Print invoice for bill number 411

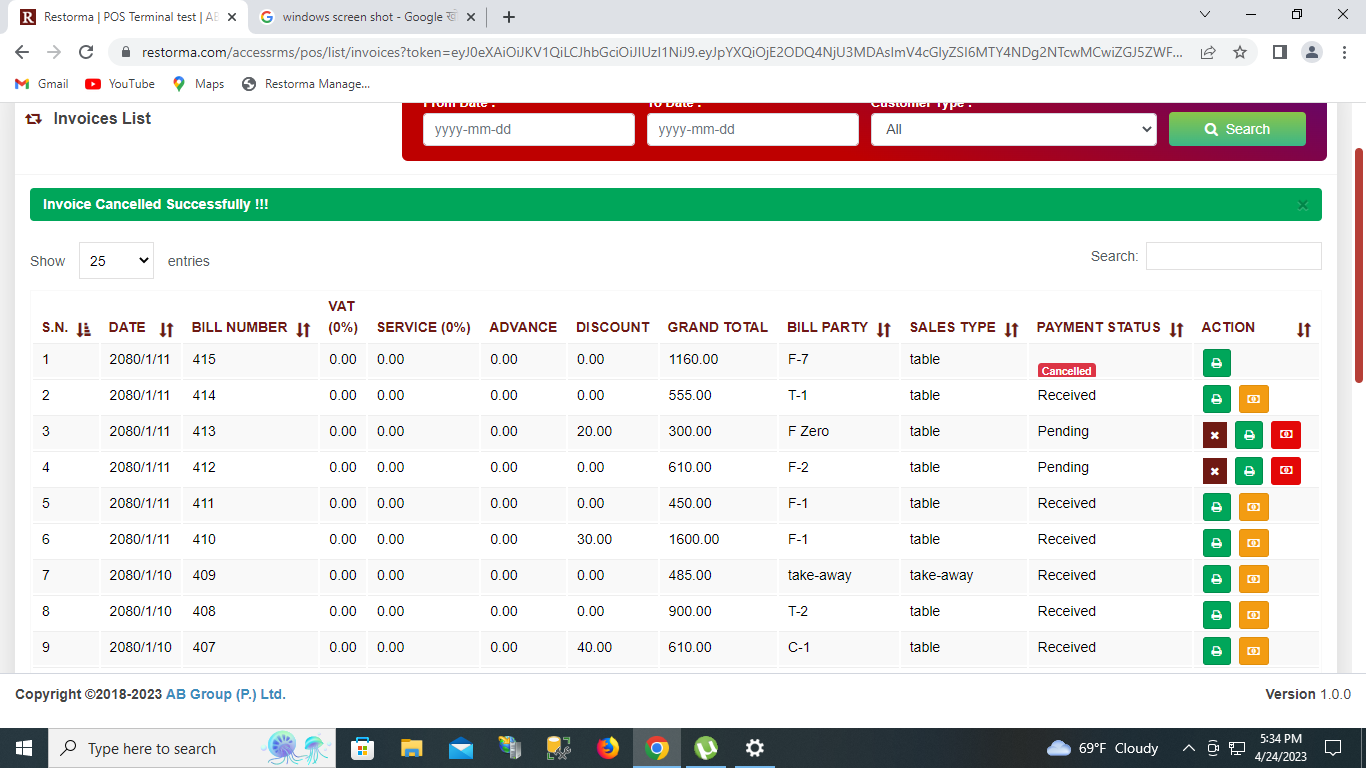click(1216, 507)
